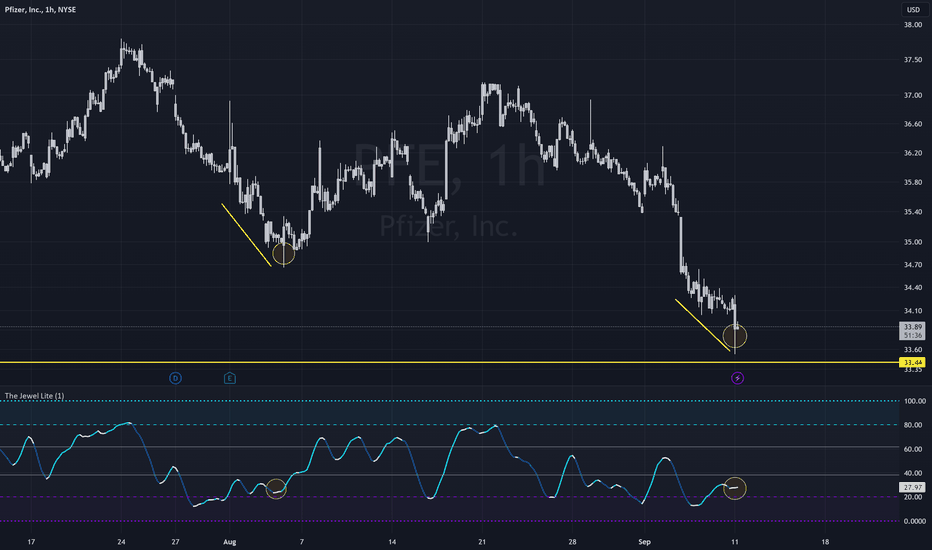Click the 36.20 price axis label

[913, 153]
